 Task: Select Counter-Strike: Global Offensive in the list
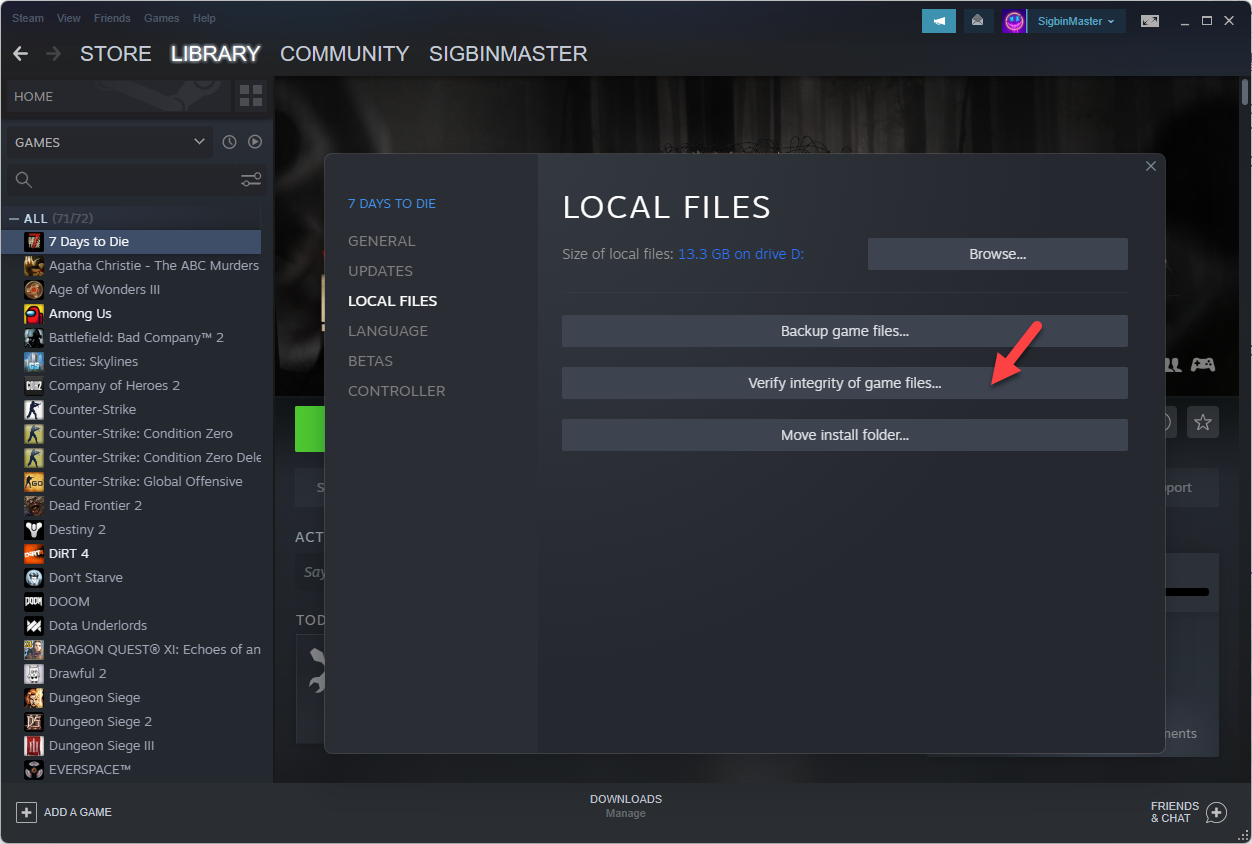tap(146, 482)
